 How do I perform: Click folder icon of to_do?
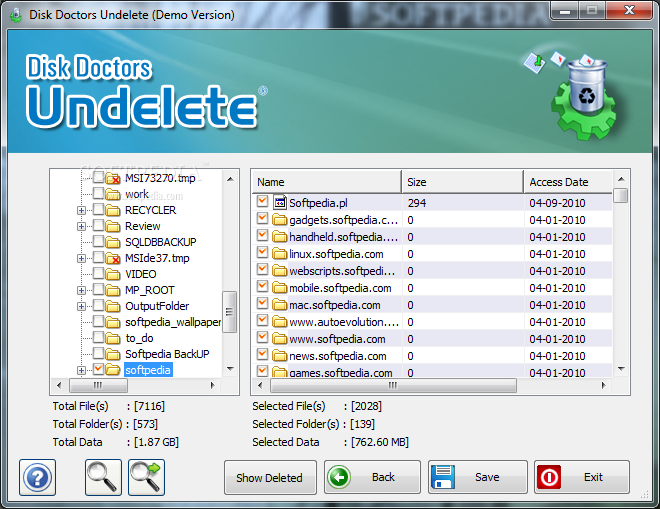(113, 338)
